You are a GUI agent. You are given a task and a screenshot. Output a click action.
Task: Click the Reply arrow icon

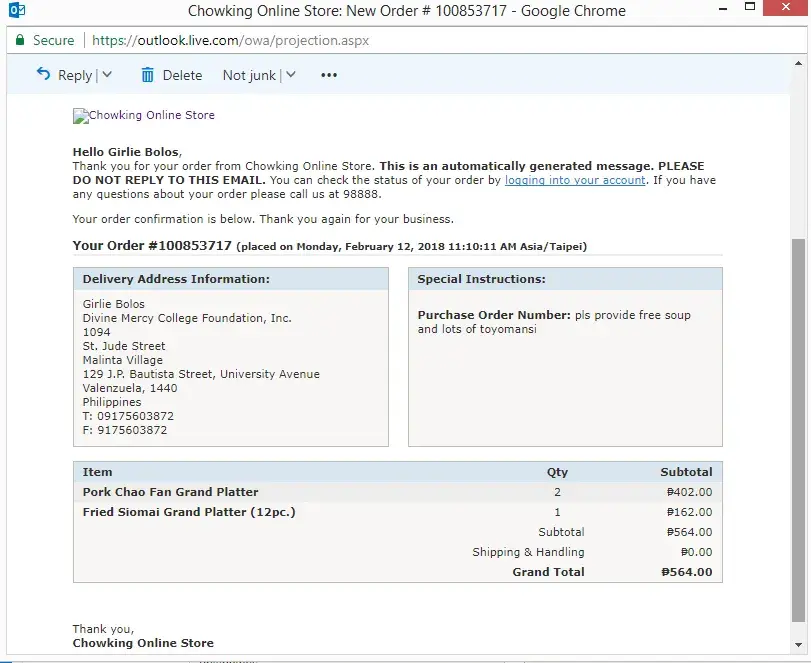point(43,75)
